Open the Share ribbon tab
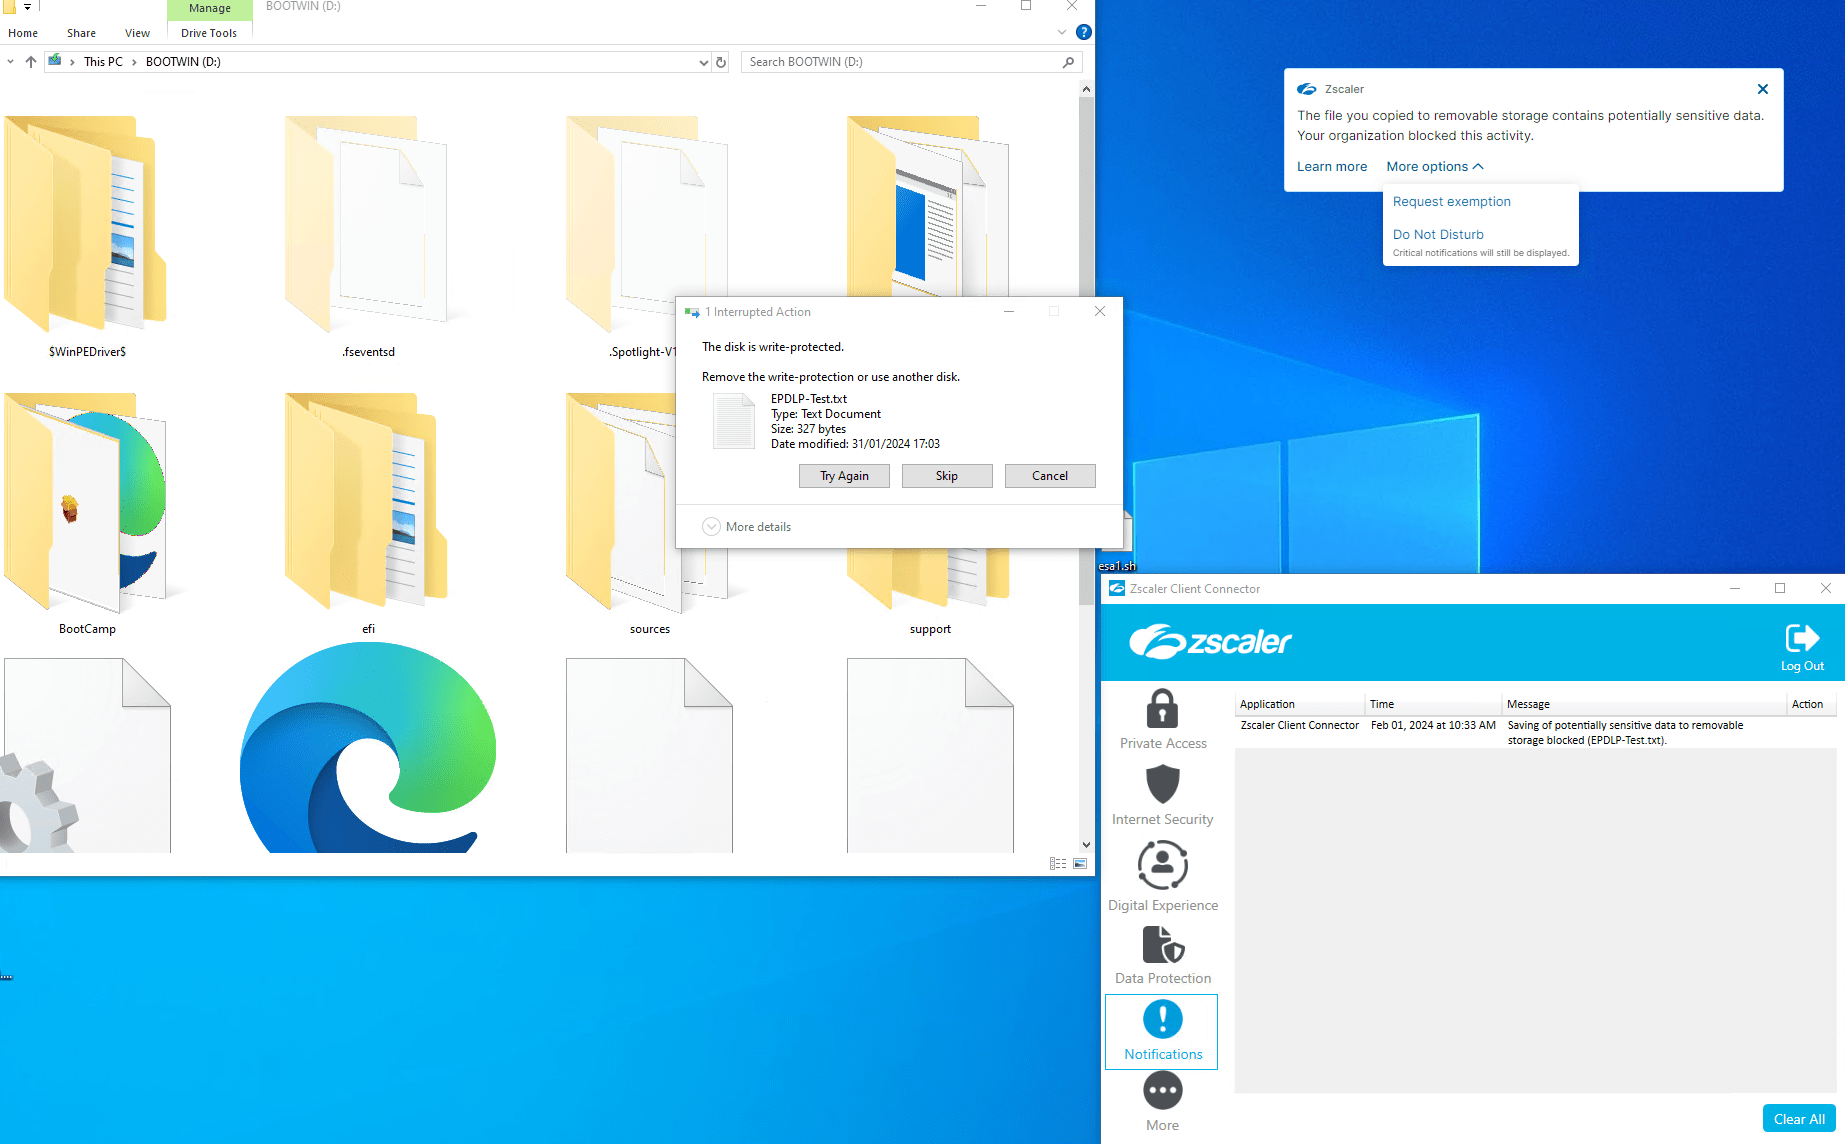The width and height of the screenshot is (1845, 1144). tap(81, 33)
